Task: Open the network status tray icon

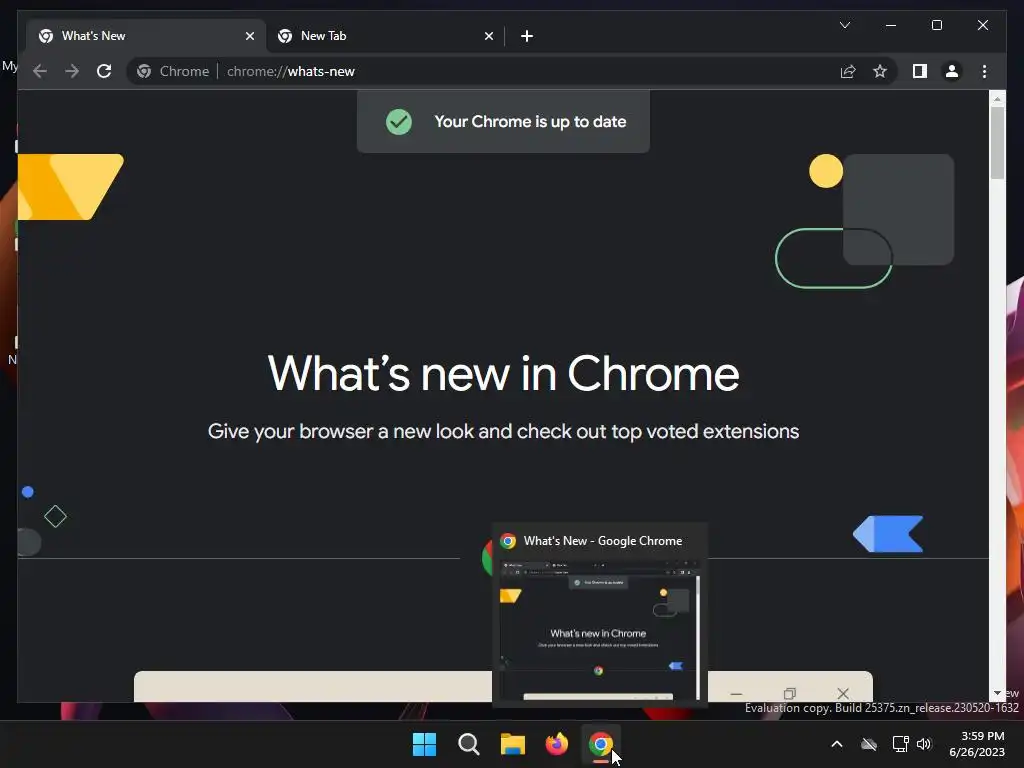Action: [x=901, y=744]
